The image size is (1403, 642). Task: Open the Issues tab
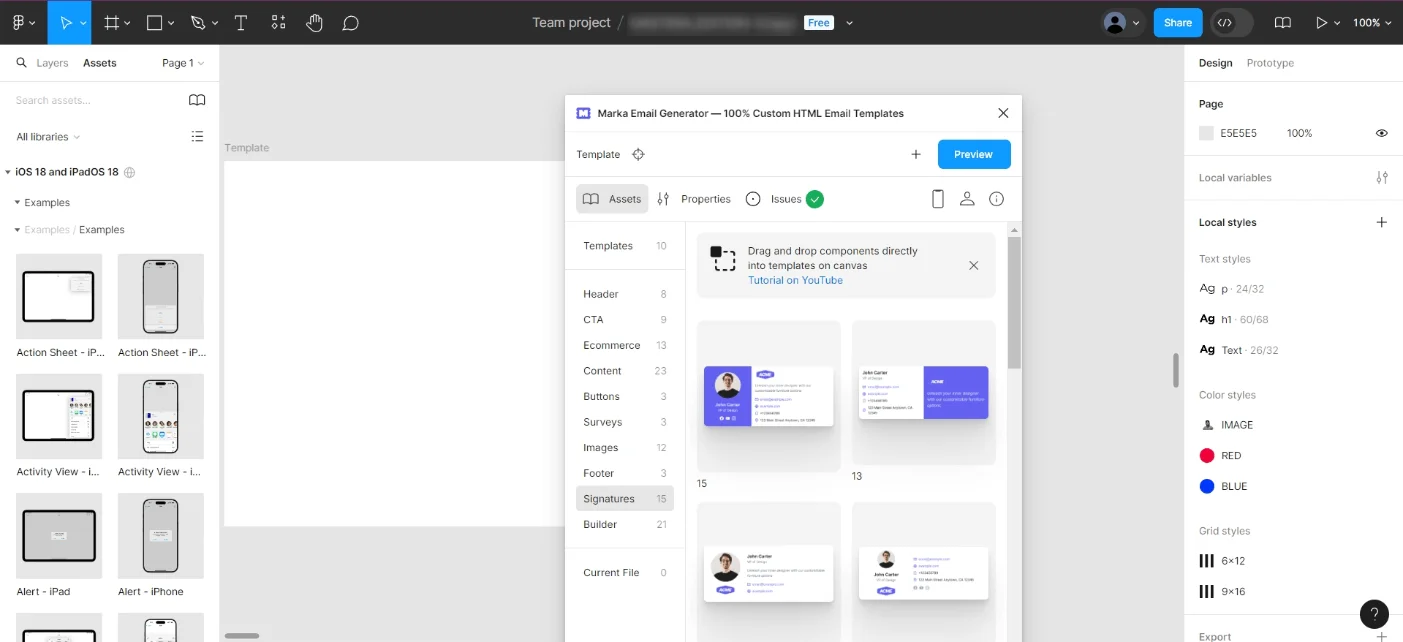point(784,199)
